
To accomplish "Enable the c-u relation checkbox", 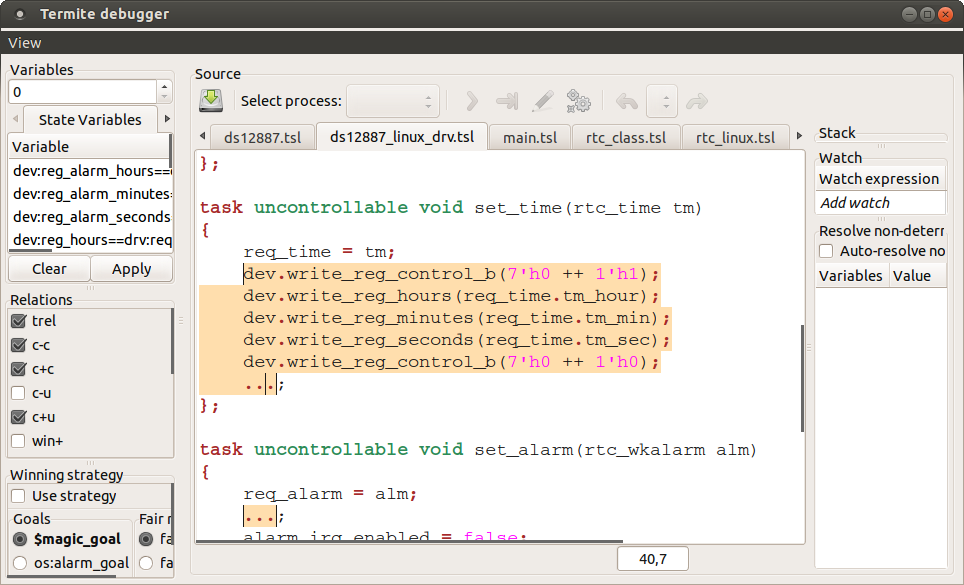I will click(18, 393).
